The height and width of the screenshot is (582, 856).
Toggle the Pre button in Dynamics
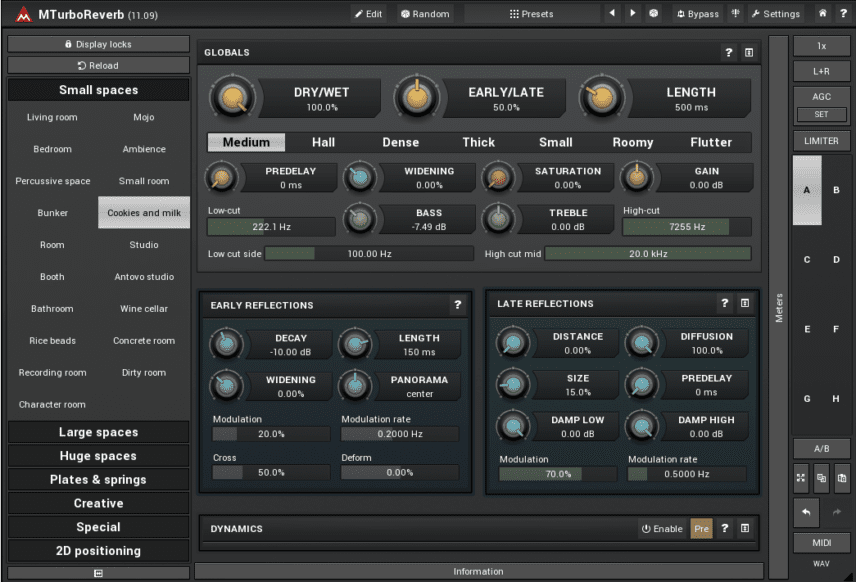coord(702,528)
